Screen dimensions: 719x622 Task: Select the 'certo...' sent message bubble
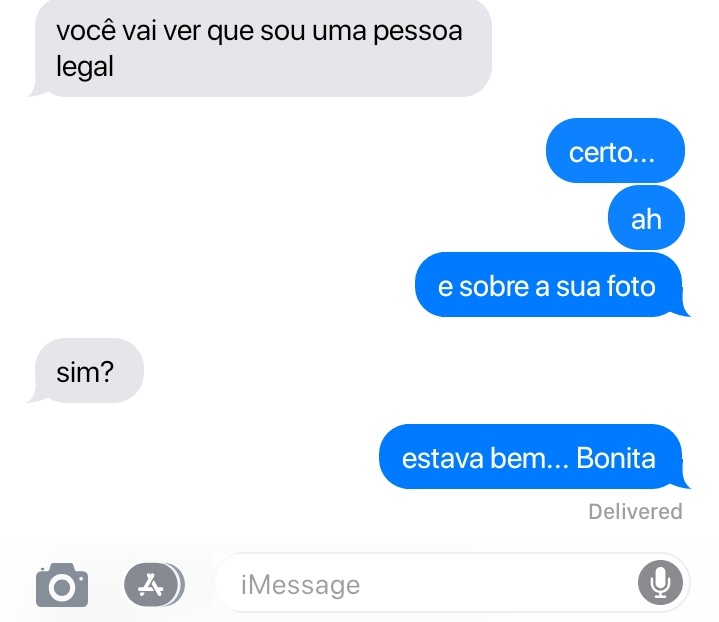tap(615, 151)
